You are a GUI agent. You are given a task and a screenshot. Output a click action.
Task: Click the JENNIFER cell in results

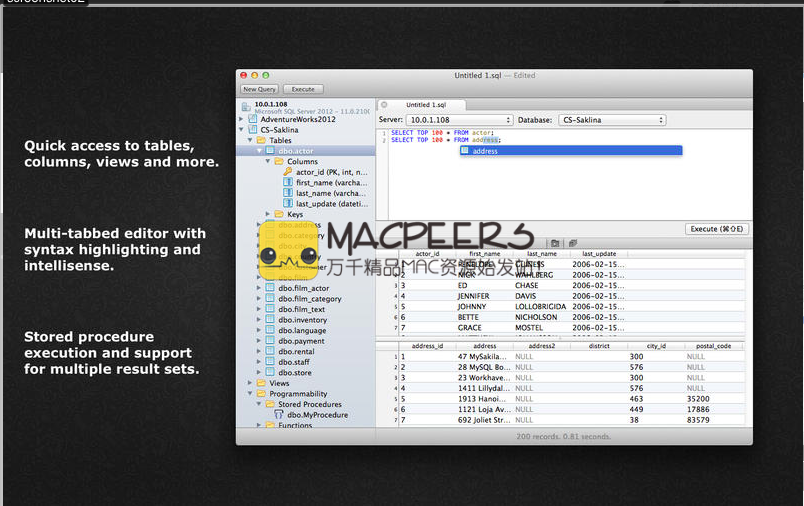473,296
